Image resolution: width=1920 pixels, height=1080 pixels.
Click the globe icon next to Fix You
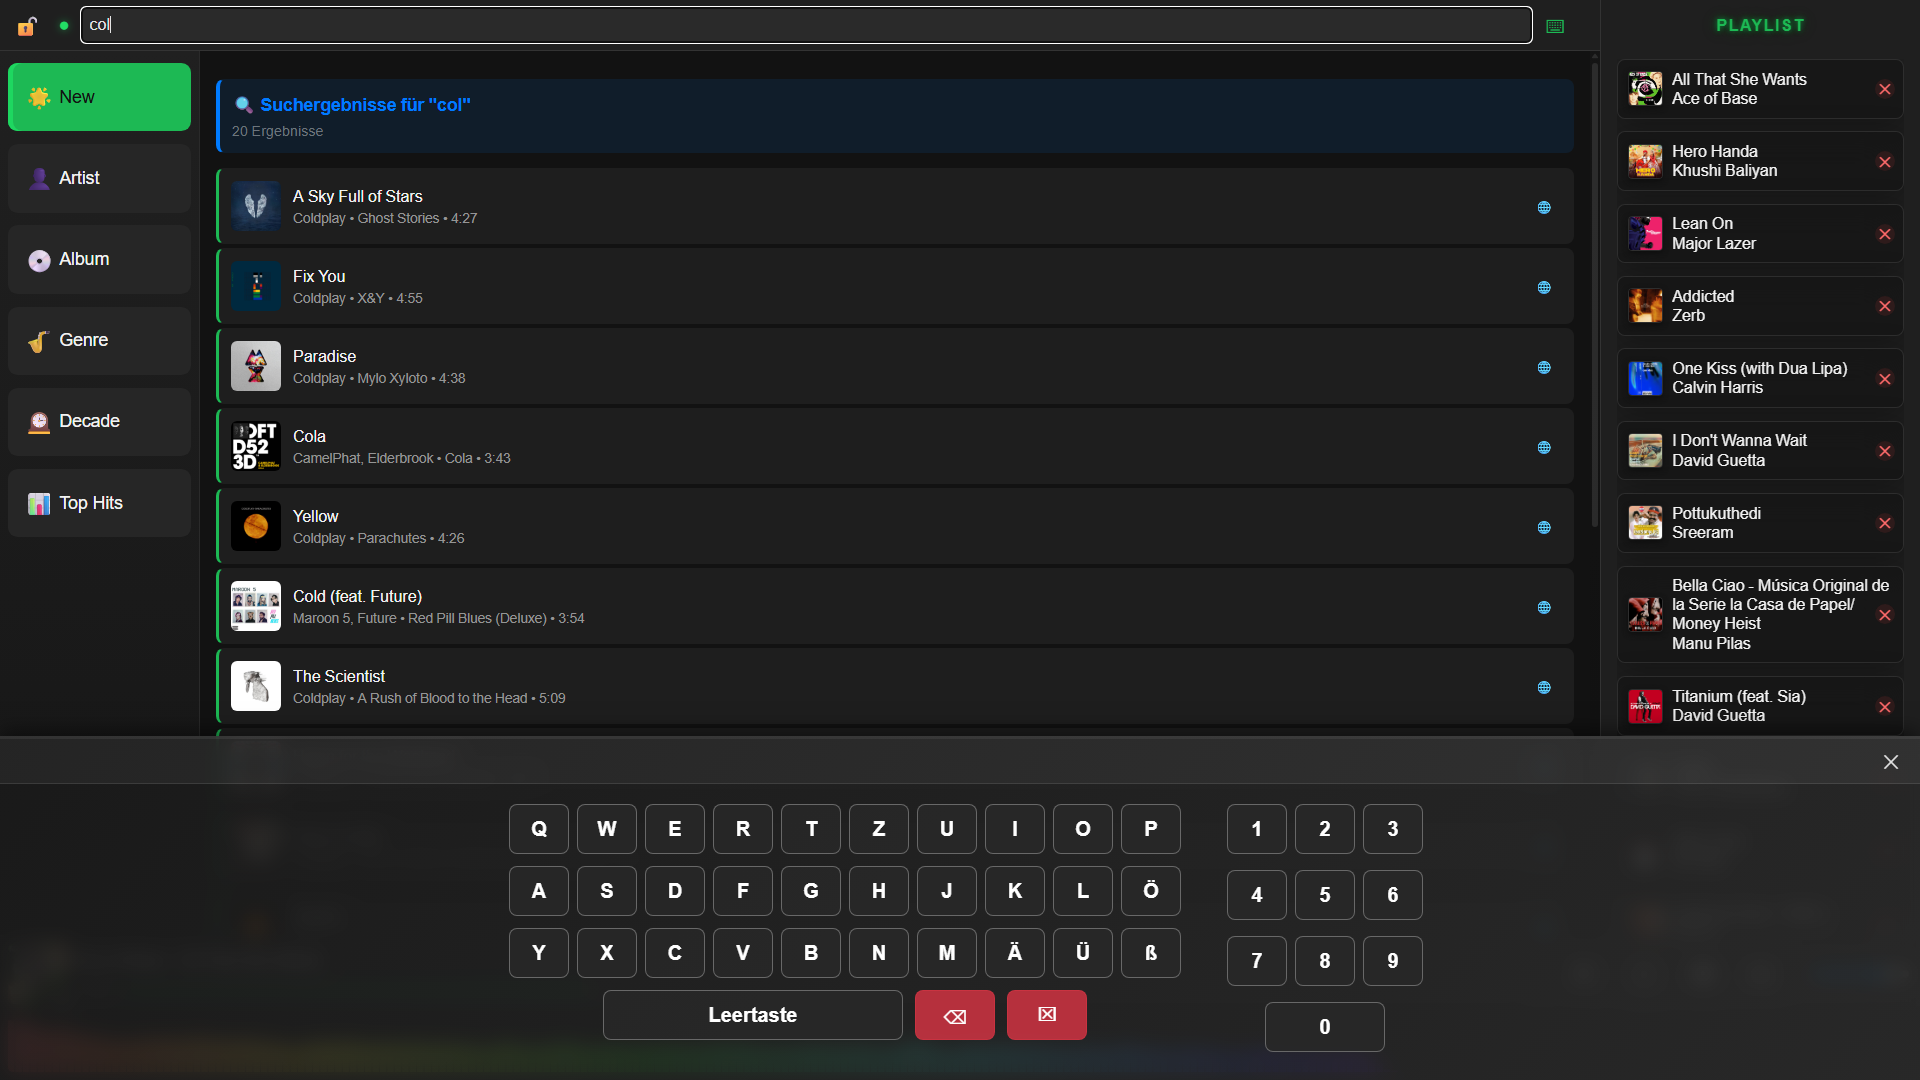(x=1544, y=287)
